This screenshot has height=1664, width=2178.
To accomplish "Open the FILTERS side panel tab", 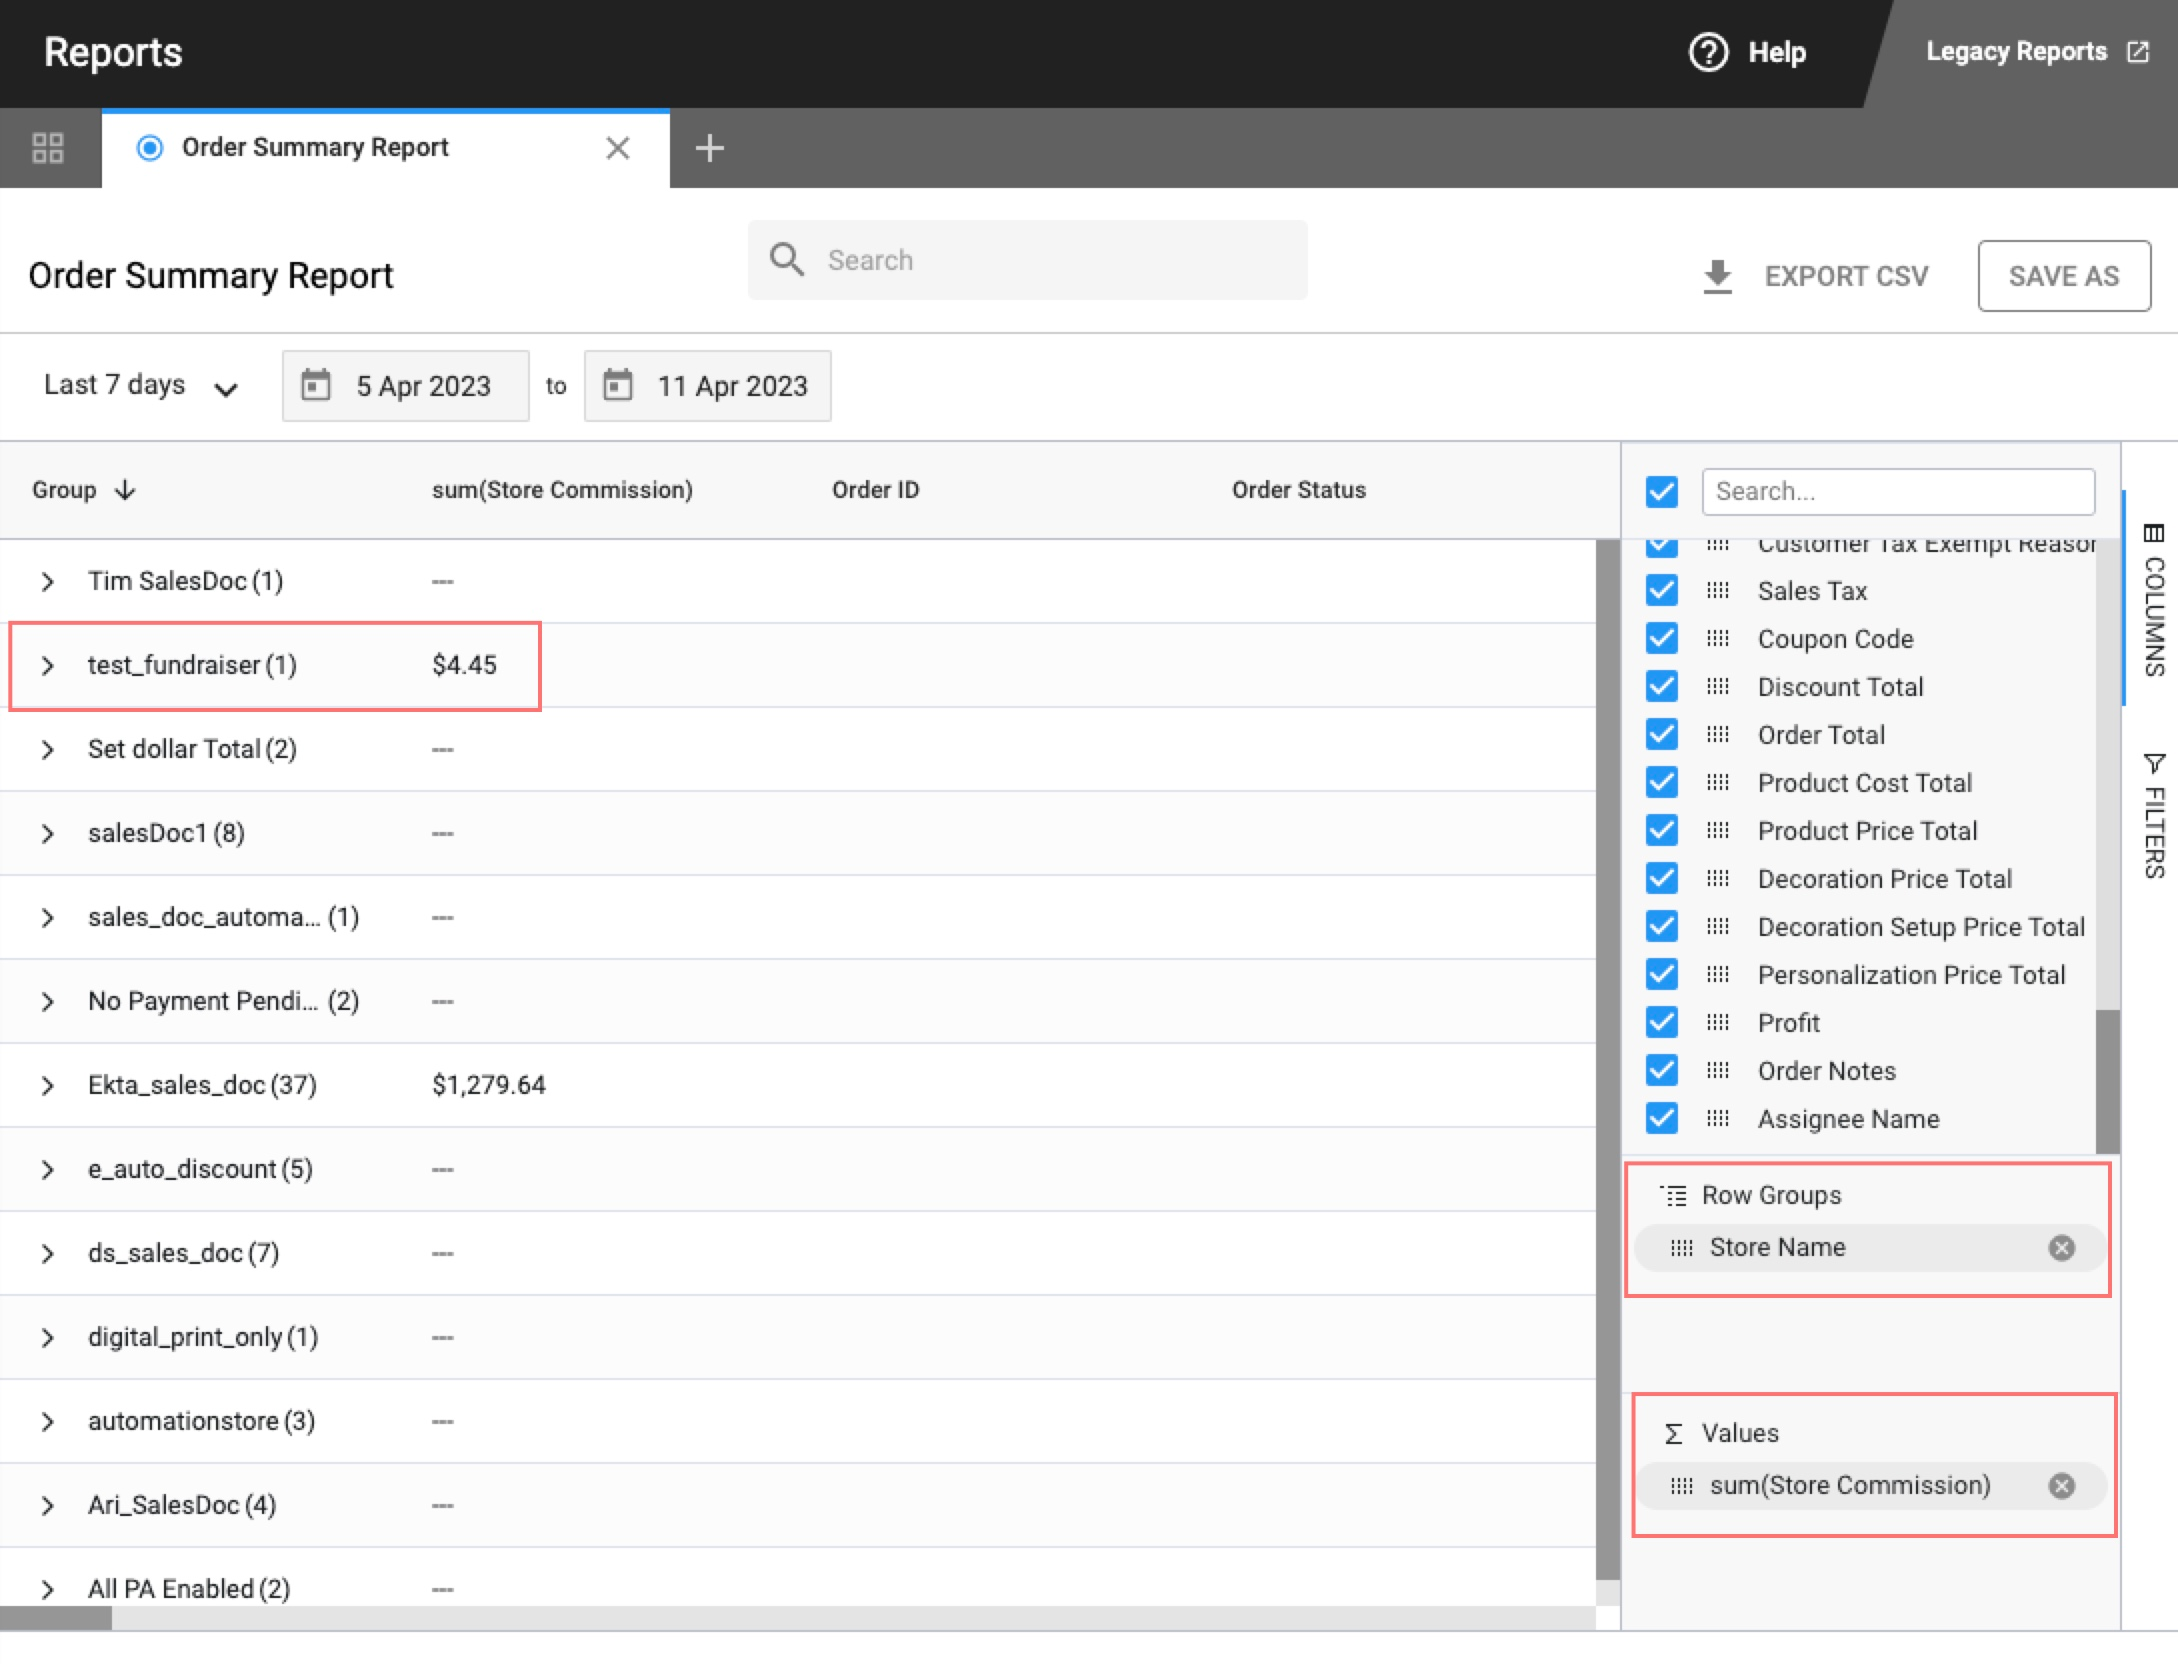I will click(2154, 816).
